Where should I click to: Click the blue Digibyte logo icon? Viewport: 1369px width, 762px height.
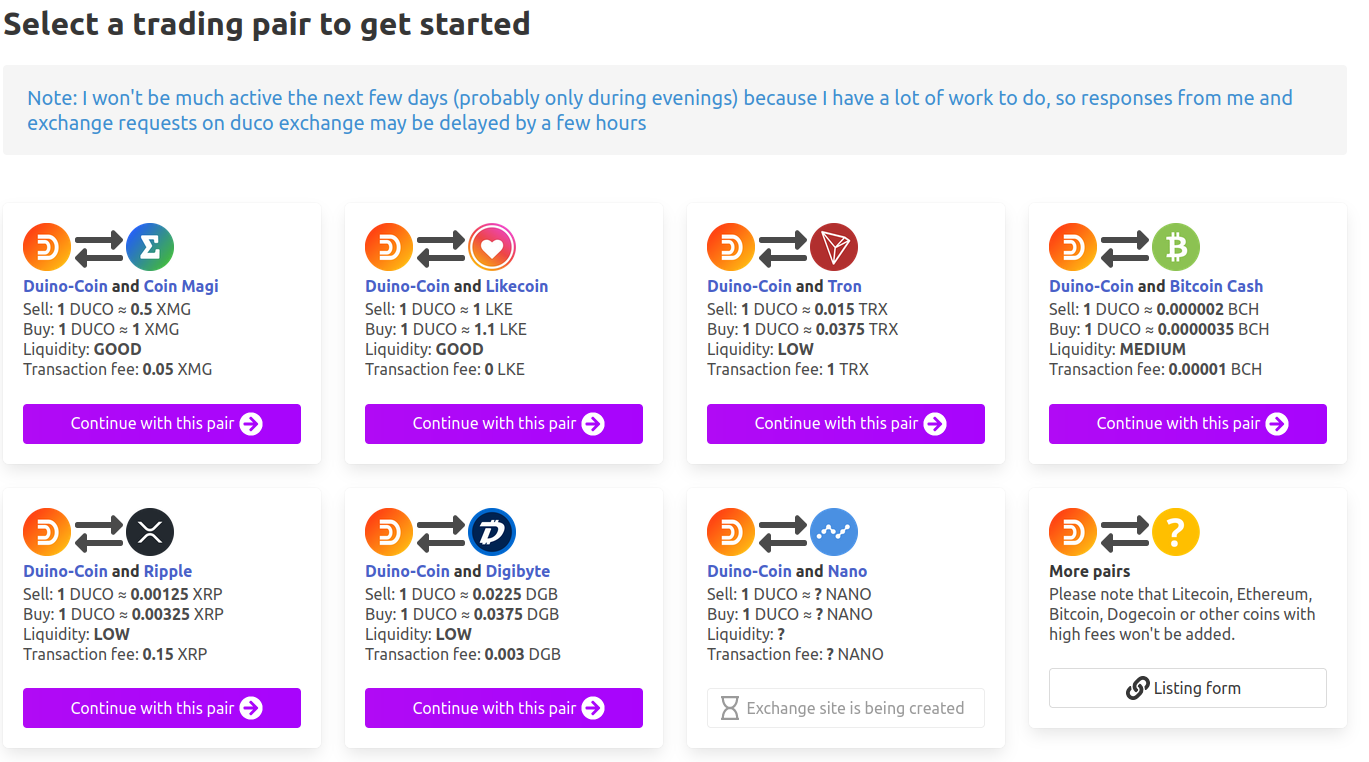492,532
